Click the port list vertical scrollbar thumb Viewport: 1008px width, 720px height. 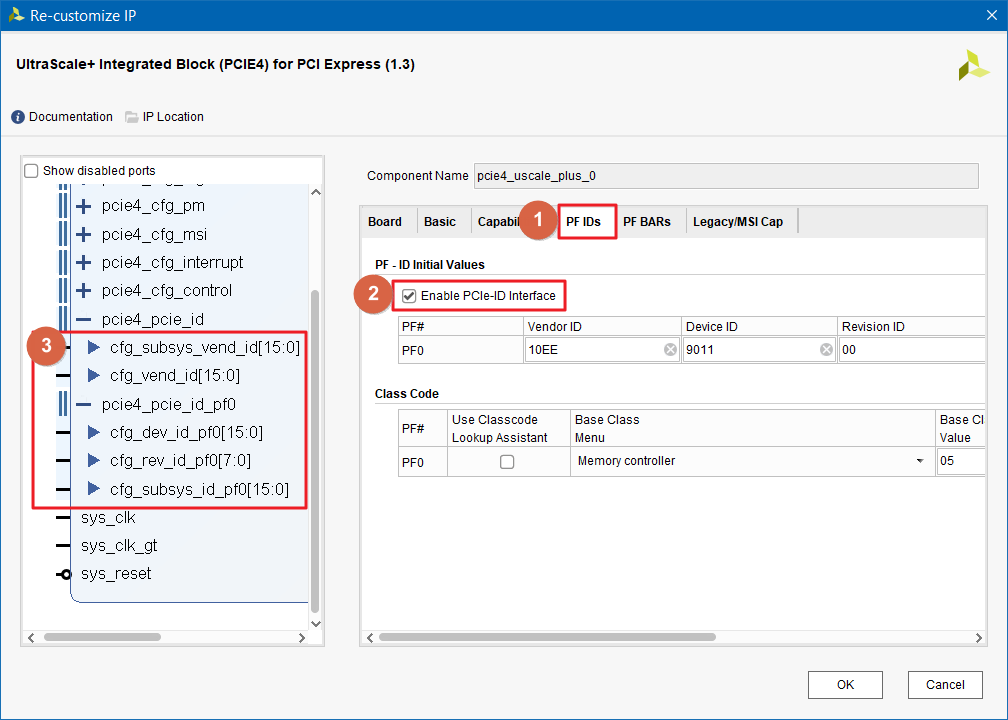315,451
